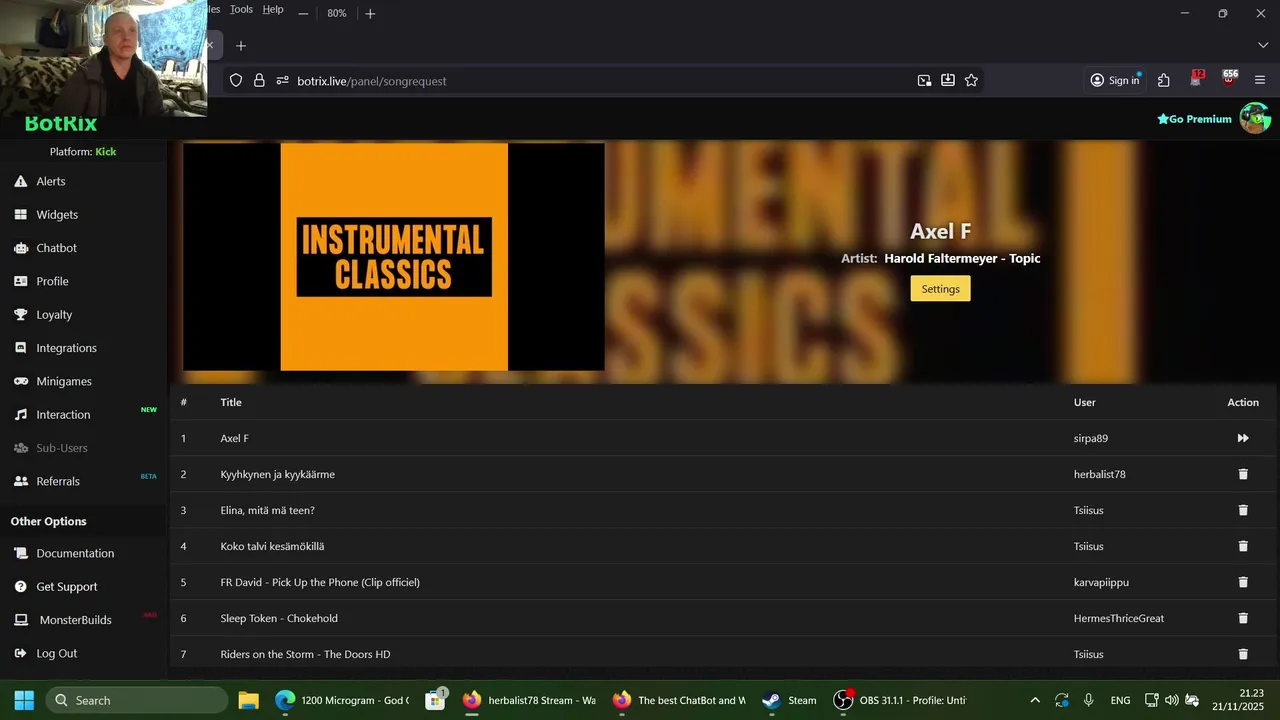Click the Instrumental Classics album thumbnail
The width and height of the screenshot is (1280, 720).
click(x=393, y=257)
